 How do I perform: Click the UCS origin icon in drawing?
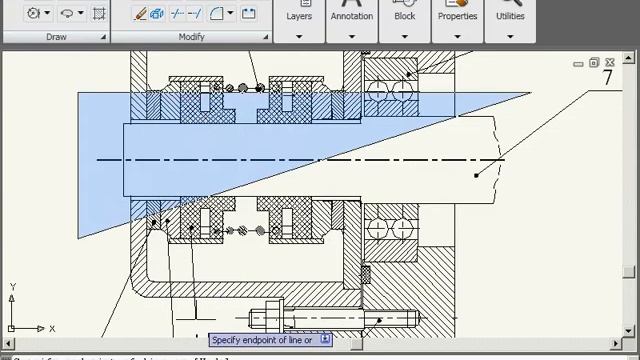pyautogui.click(x=11, y=329)
